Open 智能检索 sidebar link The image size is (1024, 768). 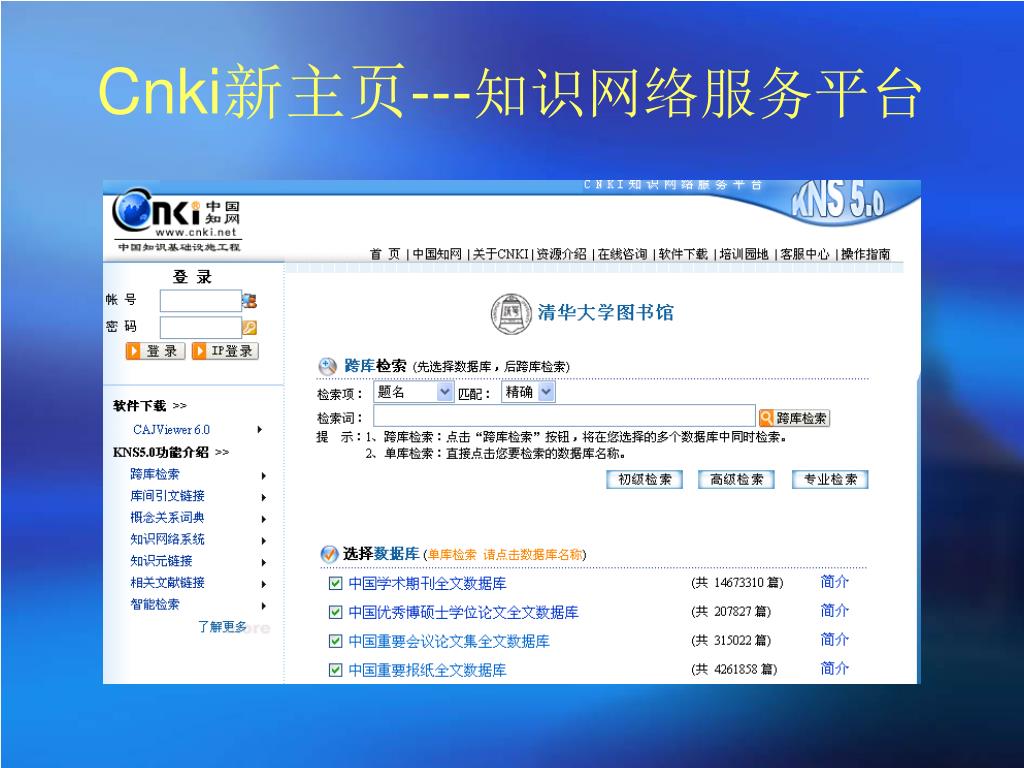pos(155,604)
